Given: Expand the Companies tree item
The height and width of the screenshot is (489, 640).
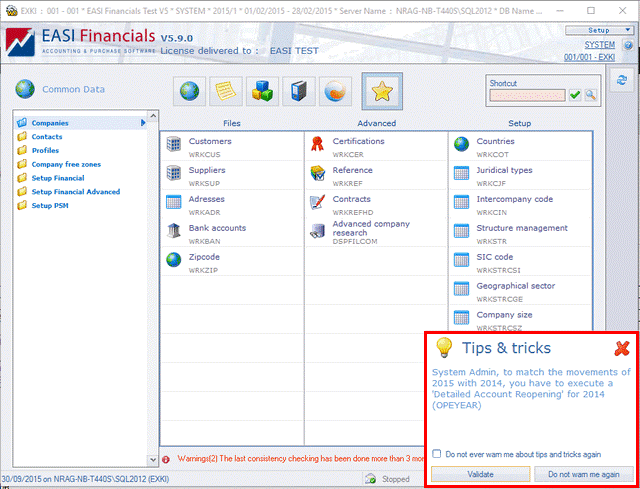Looking at the screenshot, I should tap(143, 123).
